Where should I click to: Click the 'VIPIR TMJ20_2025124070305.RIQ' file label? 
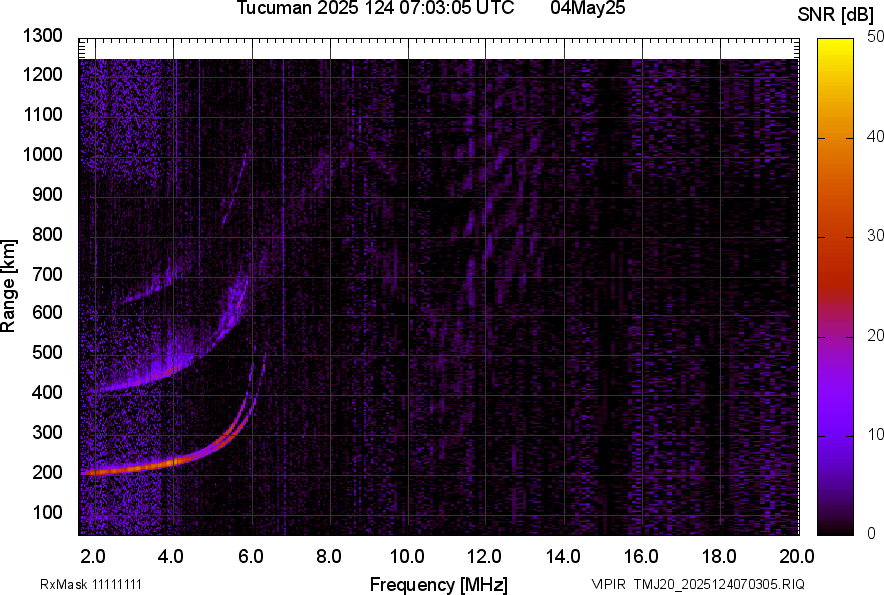click(698, 584)
